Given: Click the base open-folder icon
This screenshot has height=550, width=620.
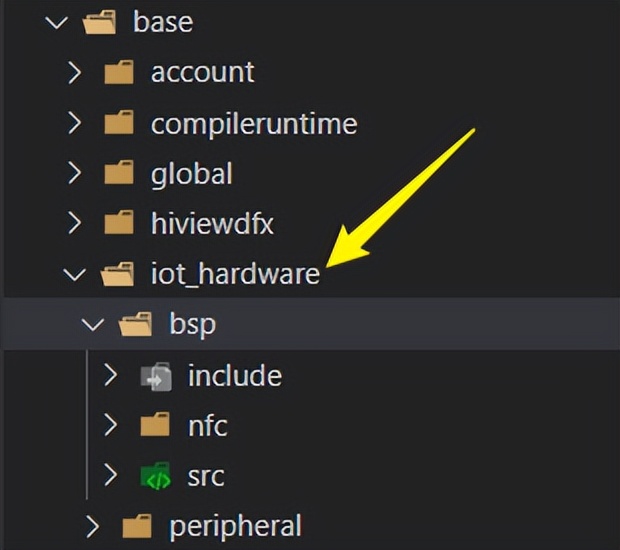Looking at the screenshot, I should pos(99,21).
